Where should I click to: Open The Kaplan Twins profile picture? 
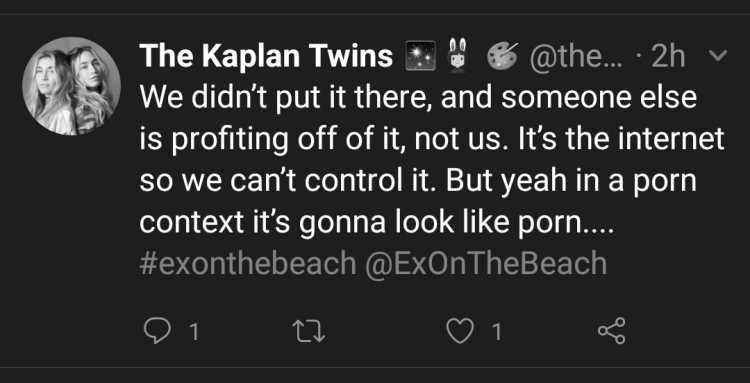(71, 86)
